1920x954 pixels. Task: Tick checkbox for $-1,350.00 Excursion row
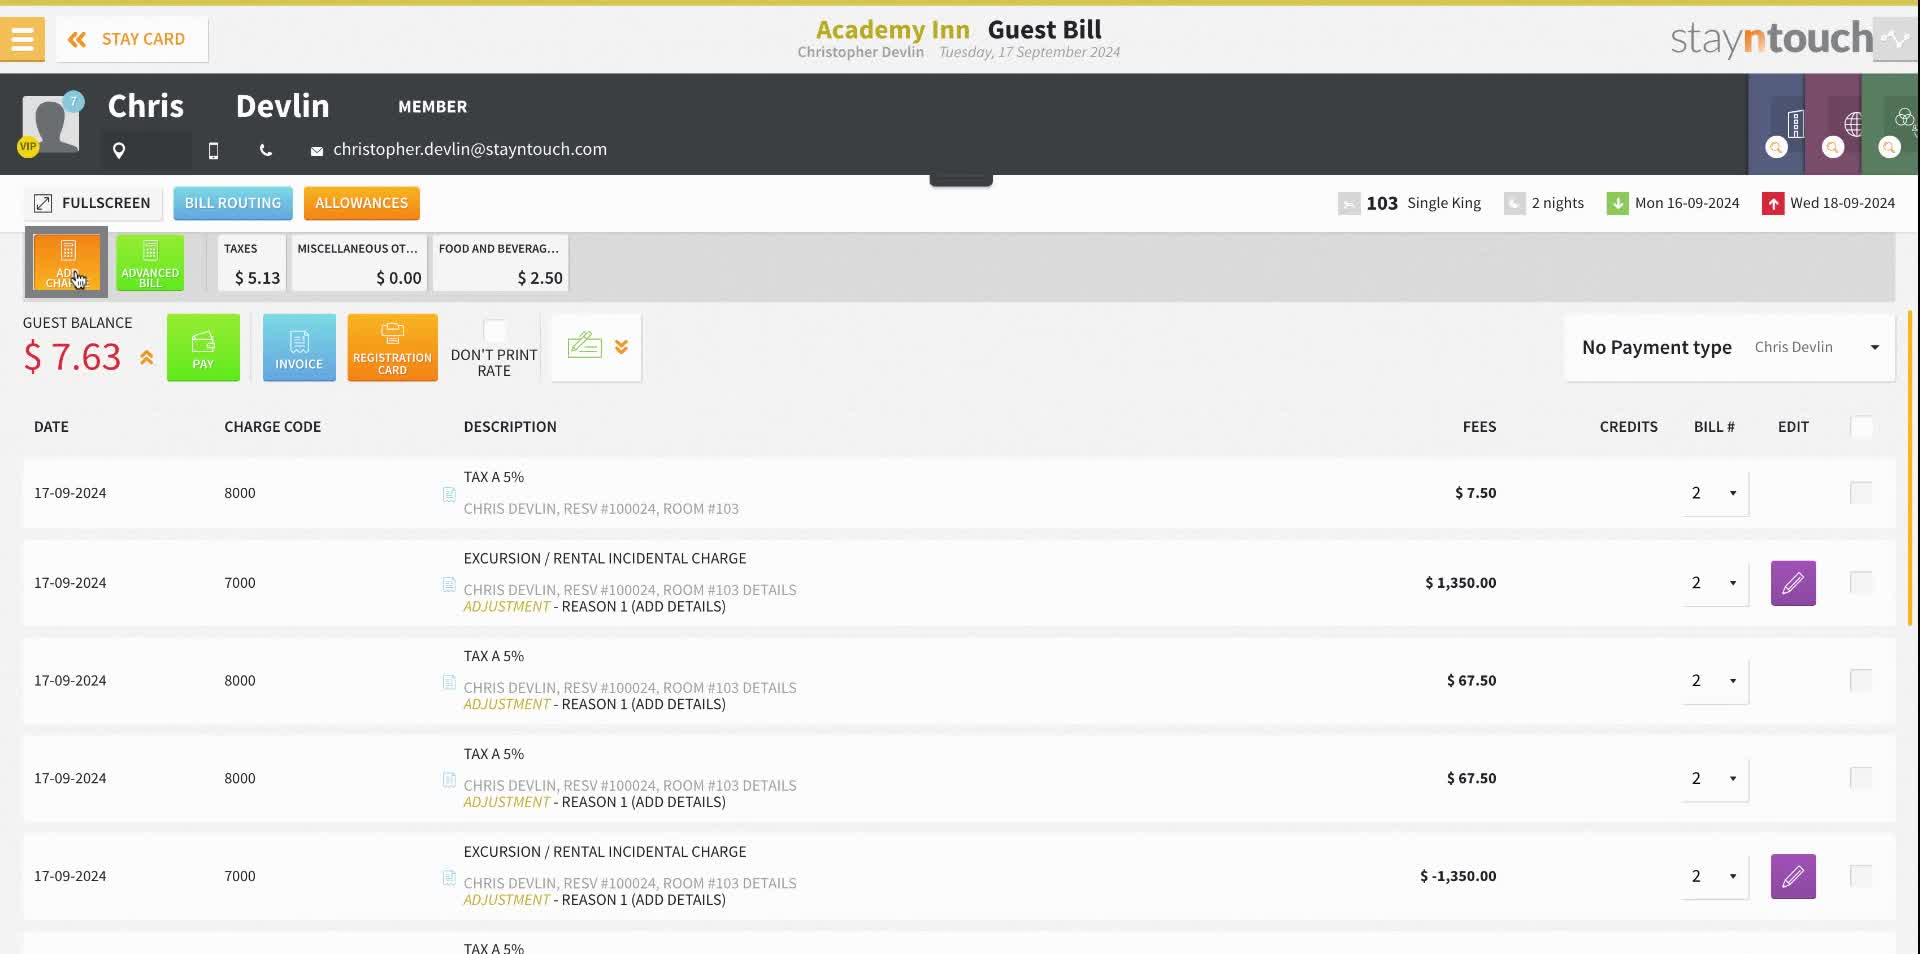pyautogui.click(x=1861, y=876)
